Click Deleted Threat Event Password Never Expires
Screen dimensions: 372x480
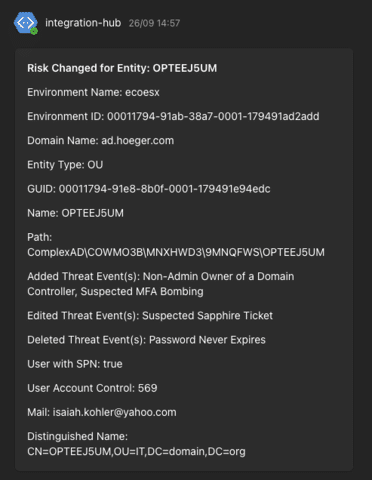click(x=146, y=340)
